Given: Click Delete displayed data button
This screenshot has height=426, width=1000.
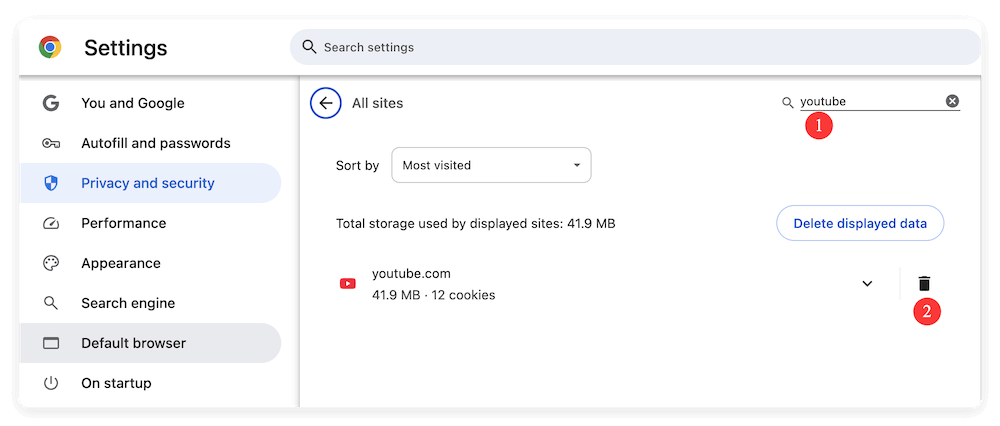Looking at the screenshot, I should click(x=860, y=223).
